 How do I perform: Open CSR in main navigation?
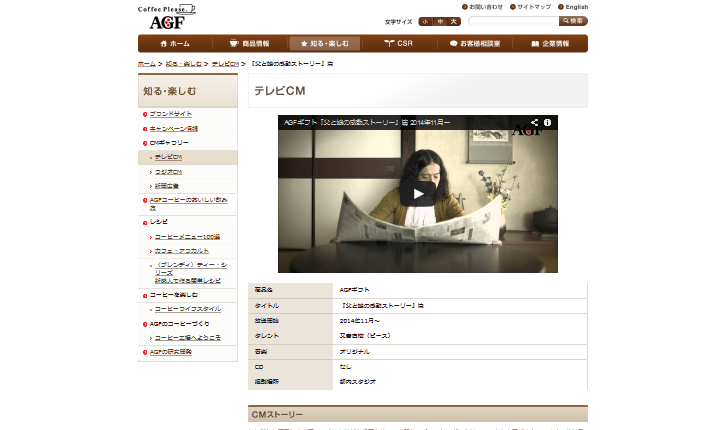click(399, 44)
